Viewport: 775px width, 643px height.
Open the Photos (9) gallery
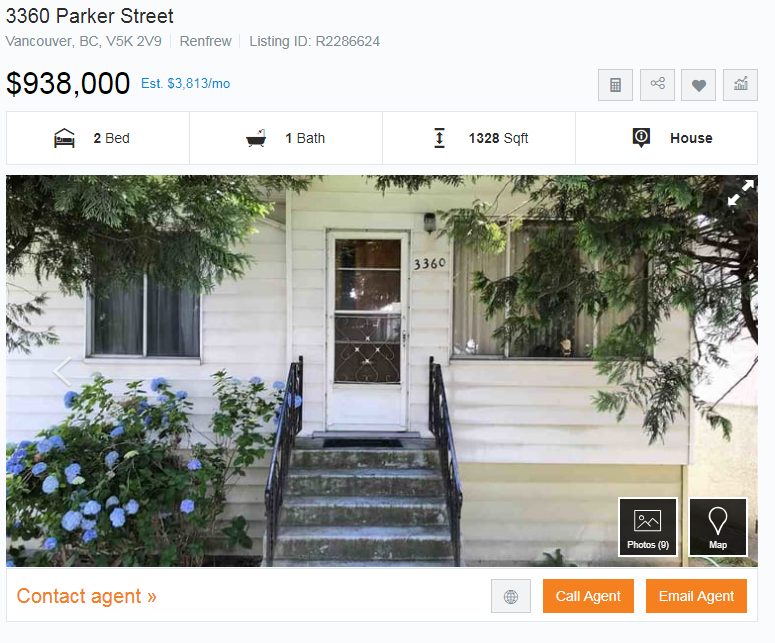(x=647, y=527)
